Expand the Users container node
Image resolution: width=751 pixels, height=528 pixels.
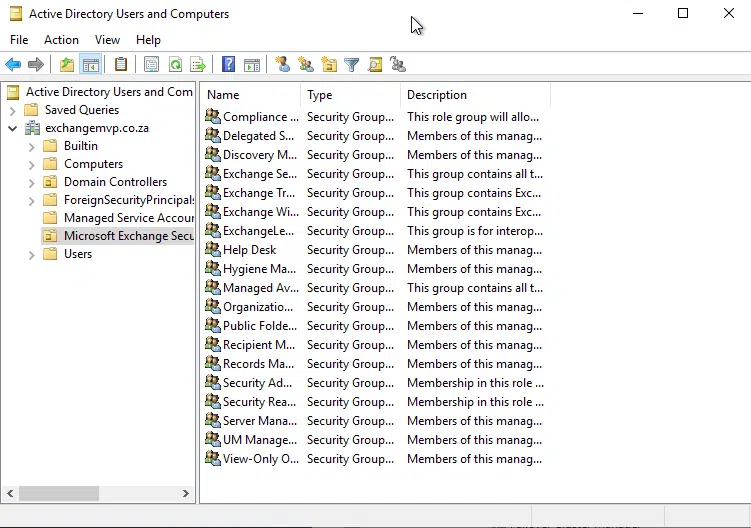[32, 254]
